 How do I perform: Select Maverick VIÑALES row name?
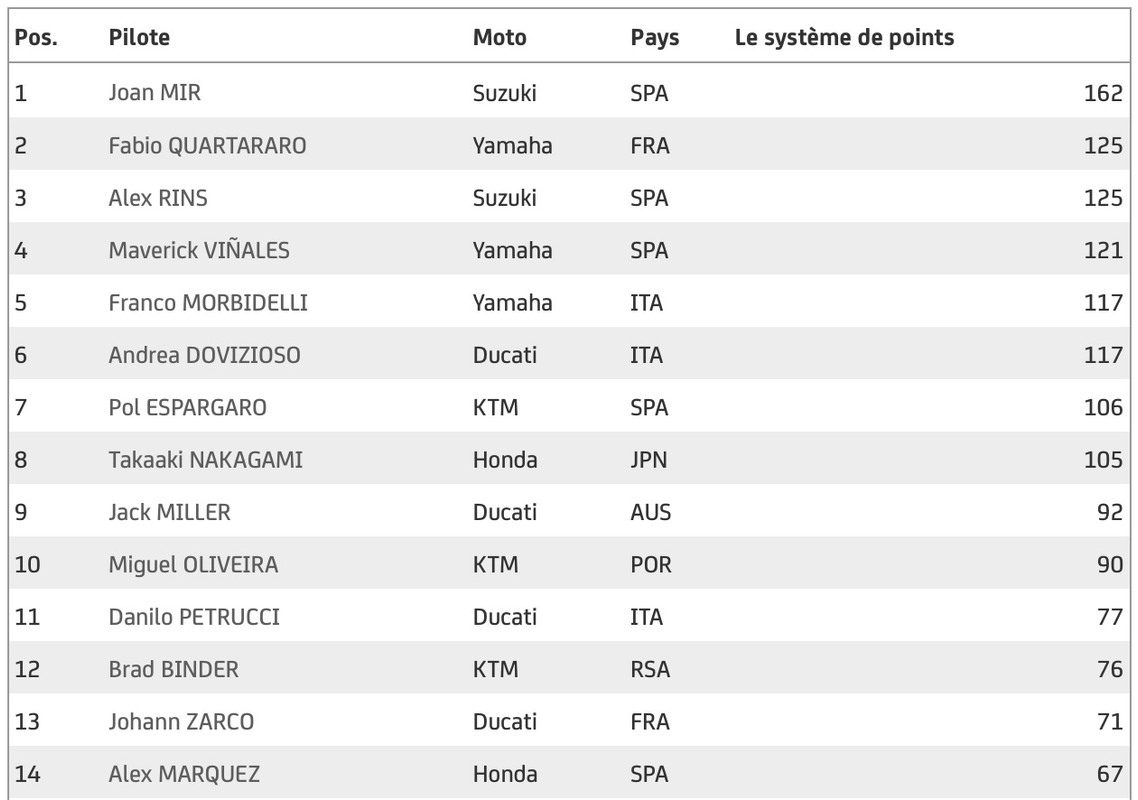(199, 250)
